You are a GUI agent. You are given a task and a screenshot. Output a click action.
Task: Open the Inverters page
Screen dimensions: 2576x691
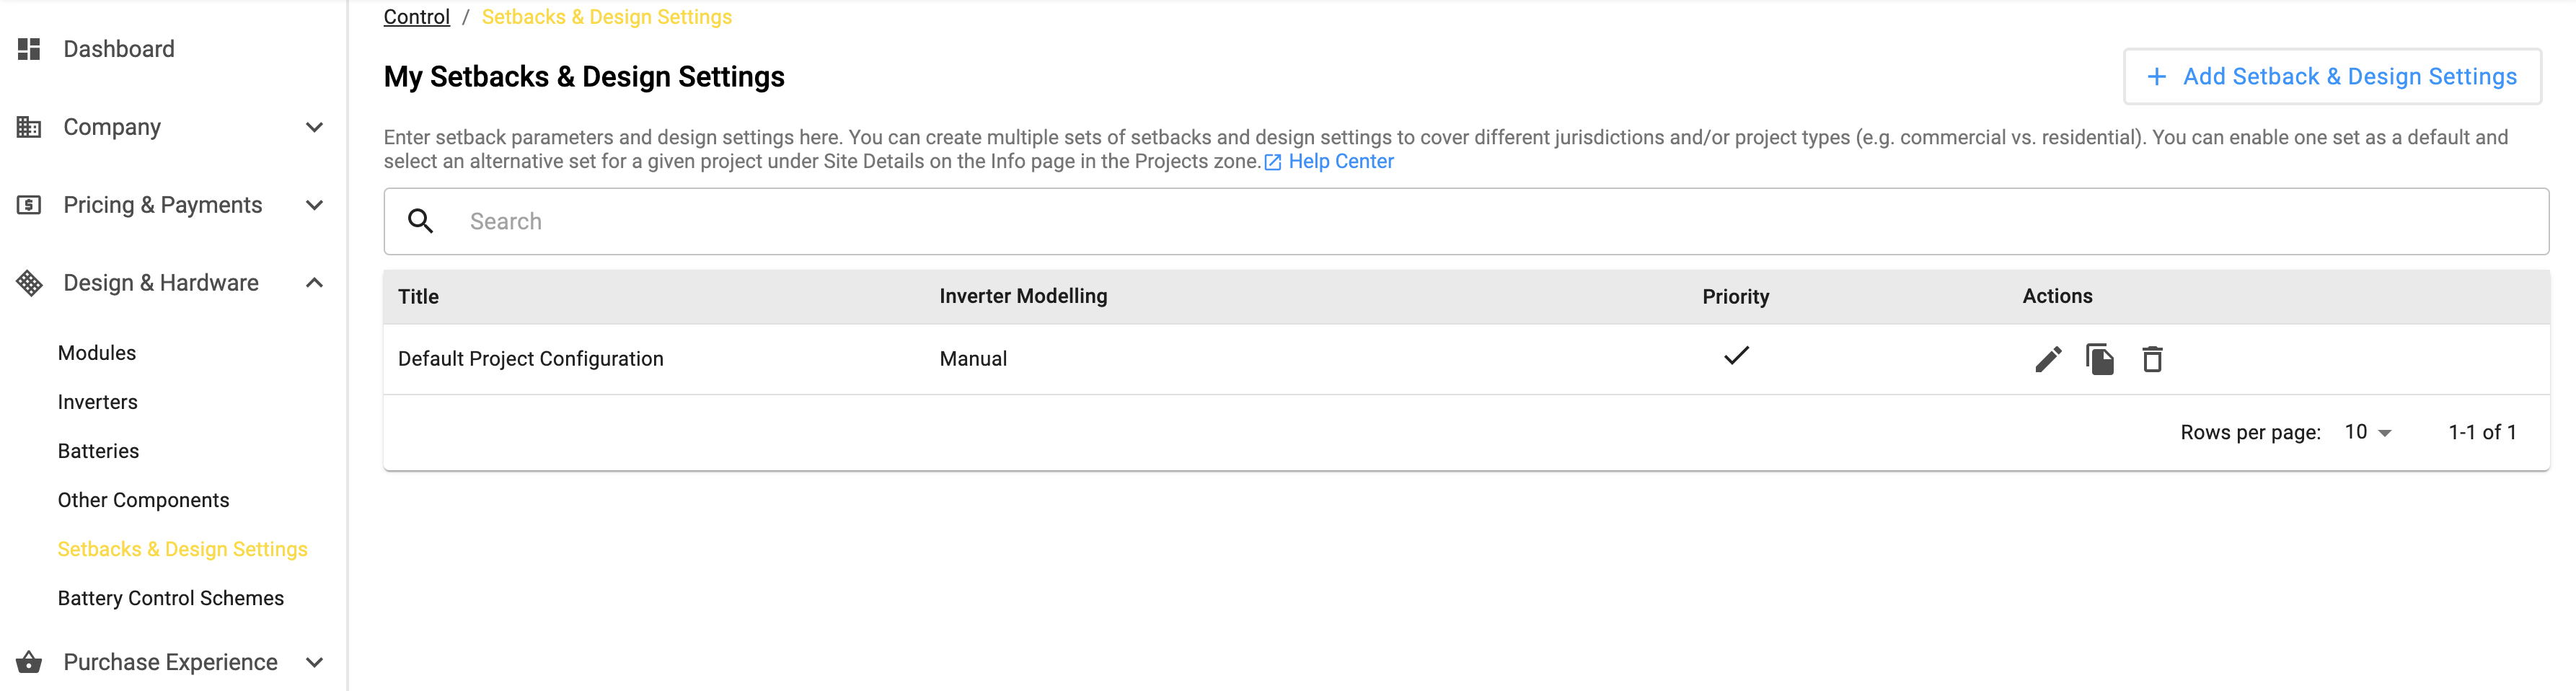98,402
